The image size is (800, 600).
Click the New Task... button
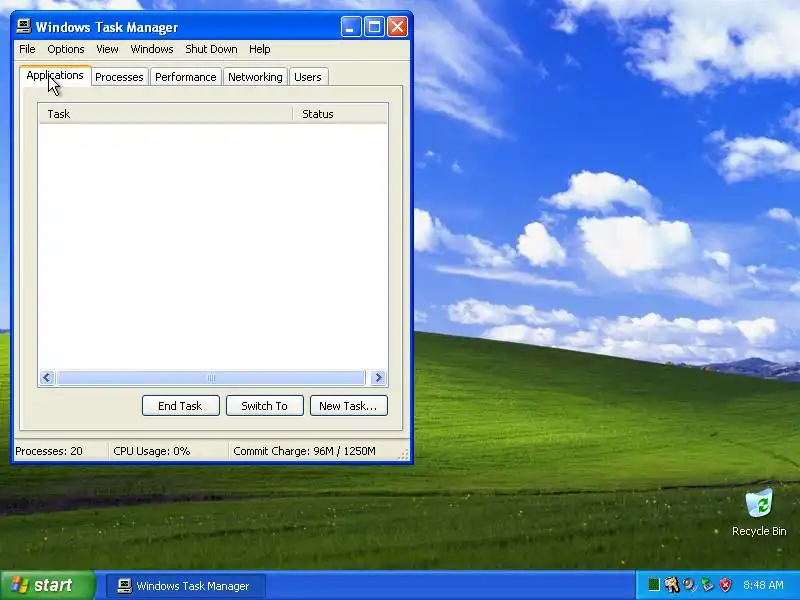348,406
